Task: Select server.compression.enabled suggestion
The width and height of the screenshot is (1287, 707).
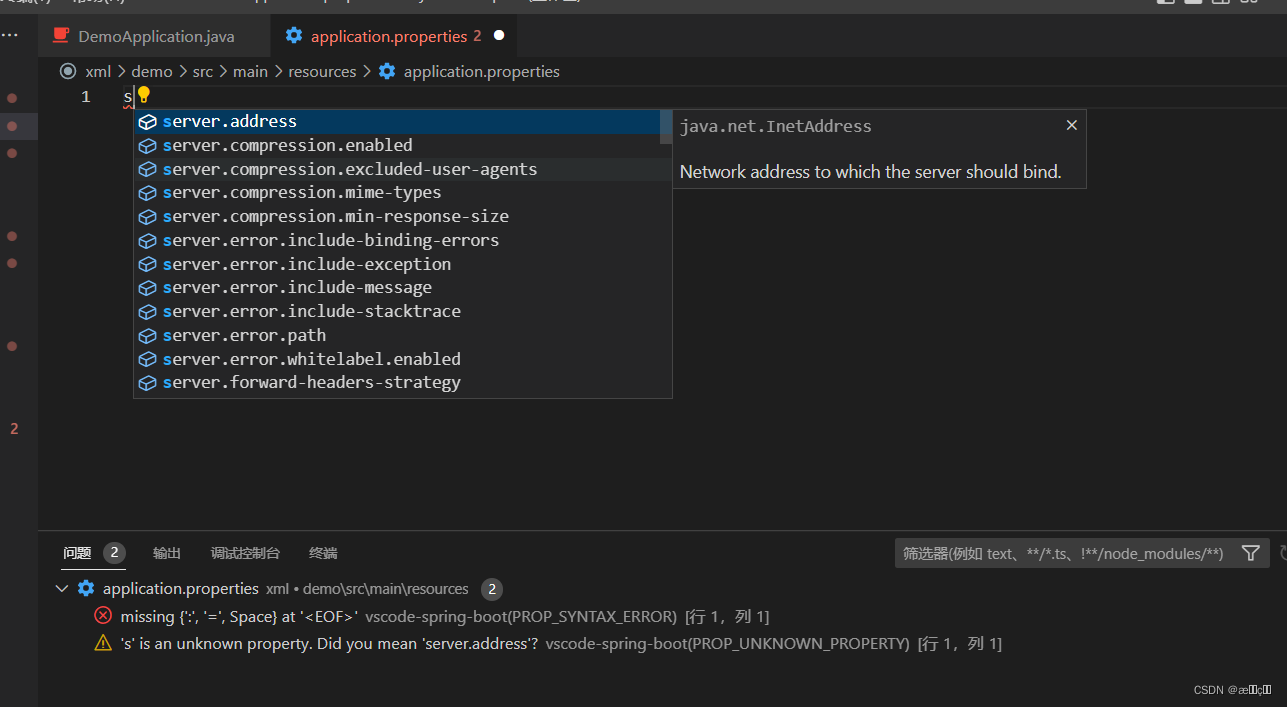Action: 397,145
